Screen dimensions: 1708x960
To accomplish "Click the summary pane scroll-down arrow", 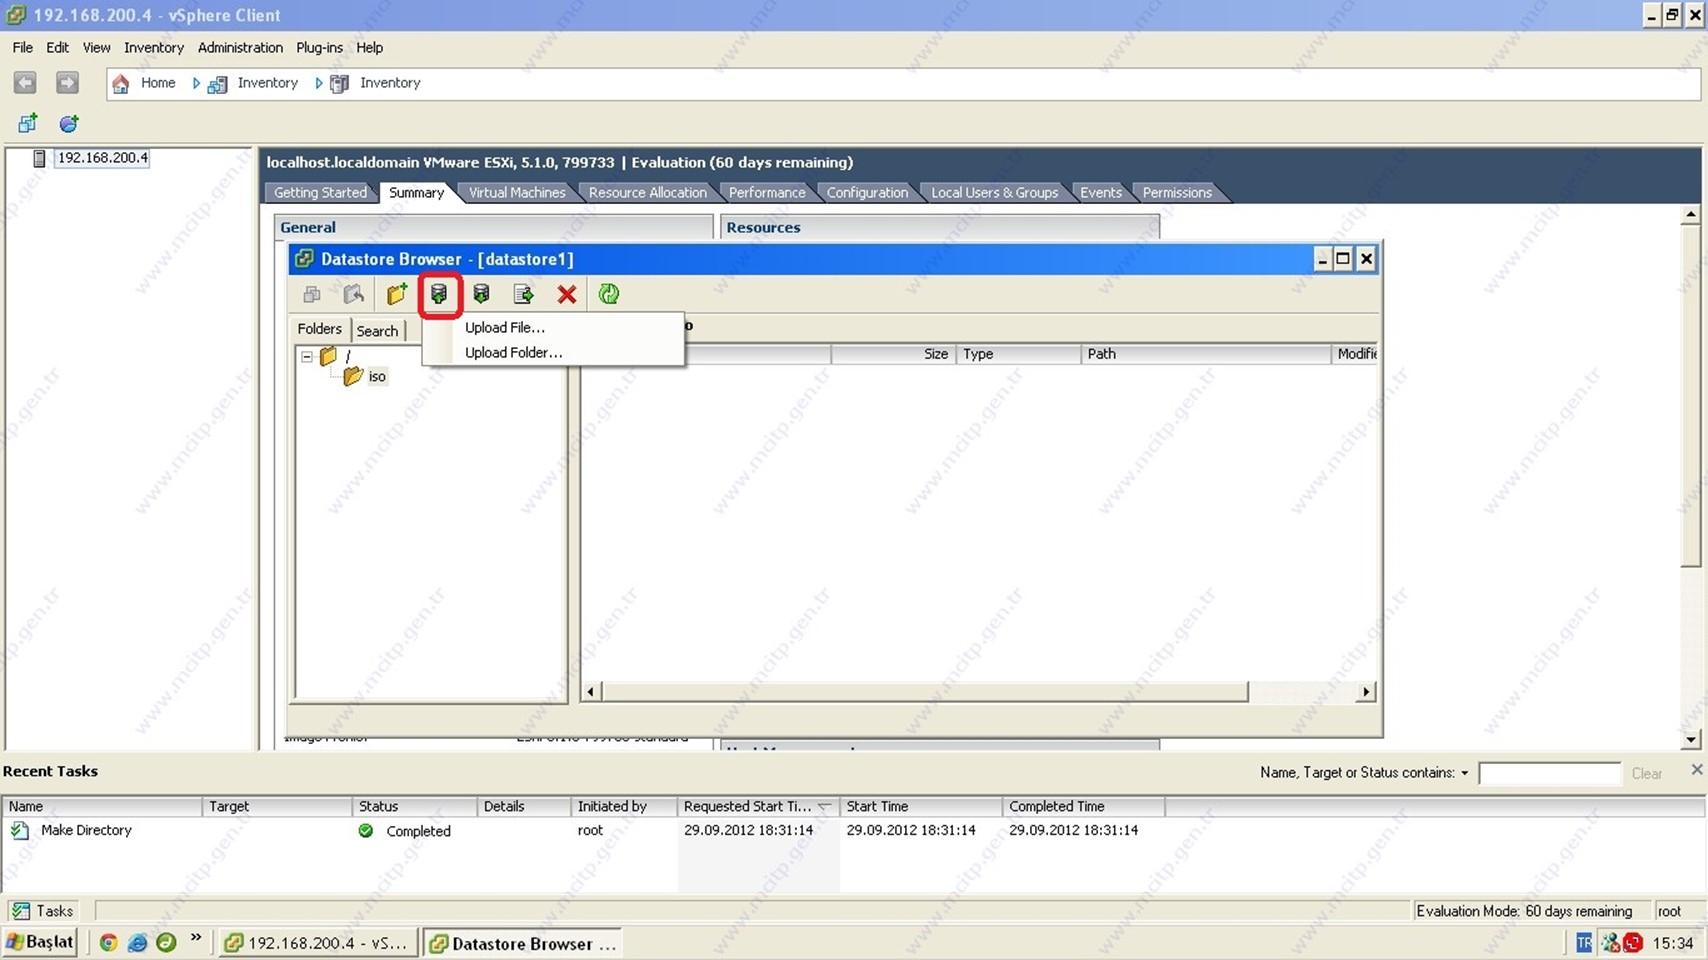I will [1691, 740].
